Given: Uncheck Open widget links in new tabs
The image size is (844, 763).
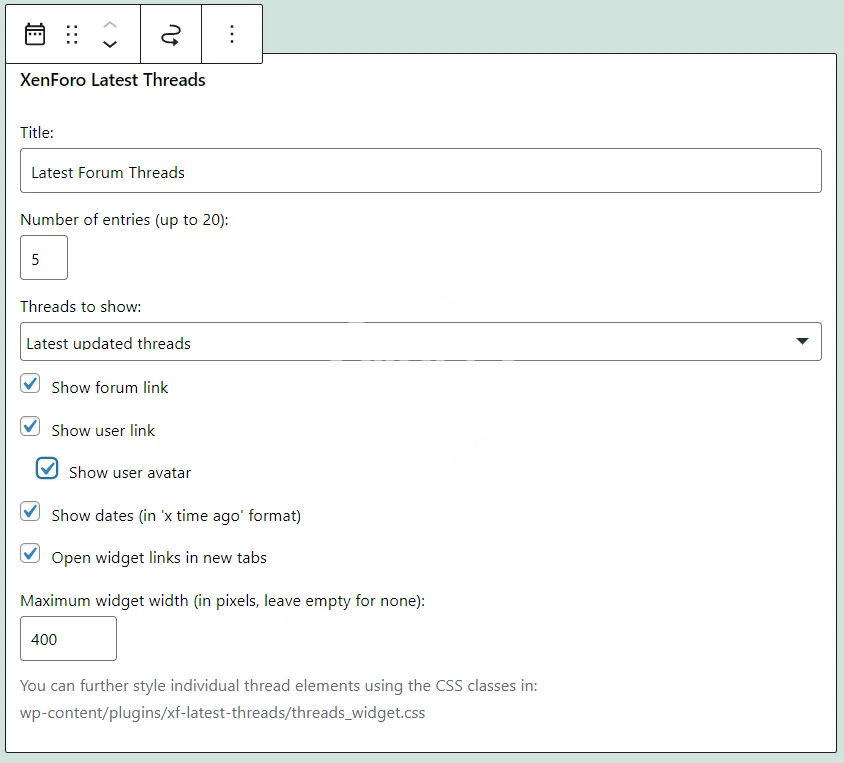Looking at the screenshot, I should click(x=31, y=554).
